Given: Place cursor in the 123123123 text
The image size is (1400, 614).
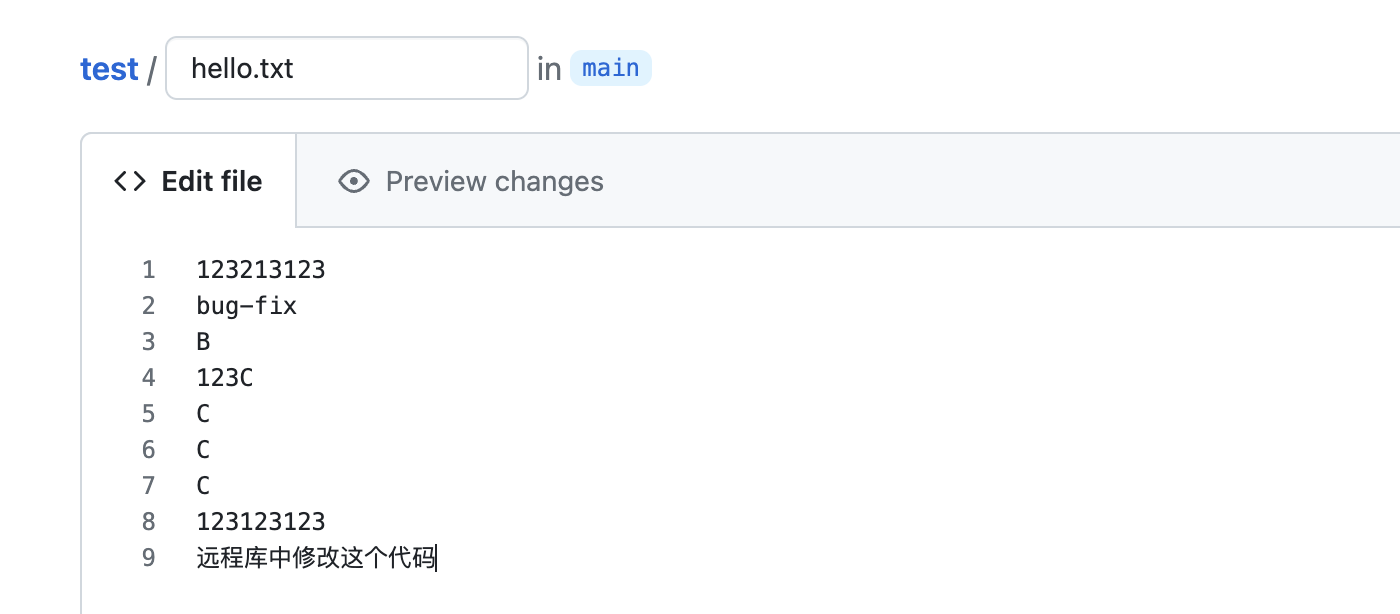Looking at the screenshot, I should 261,522.
